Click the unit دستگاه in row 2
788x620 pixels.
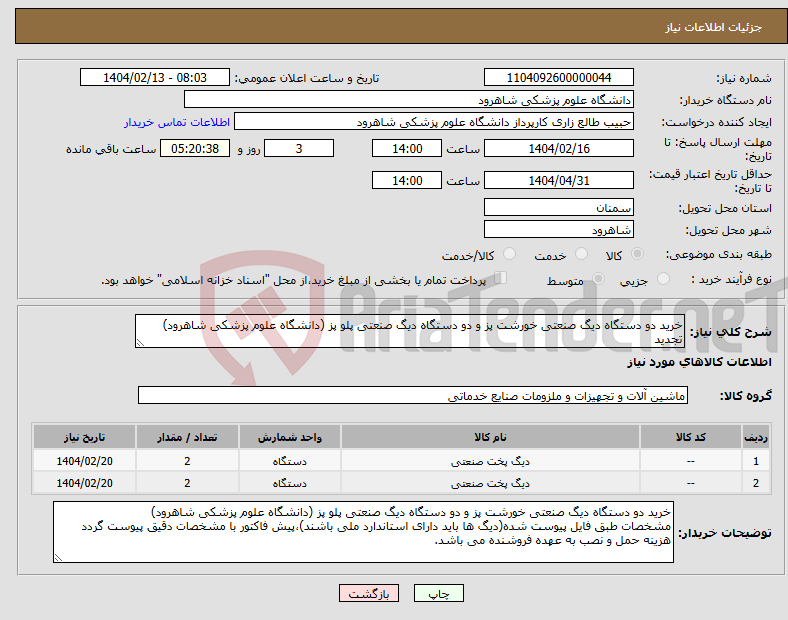pos(289,483)
